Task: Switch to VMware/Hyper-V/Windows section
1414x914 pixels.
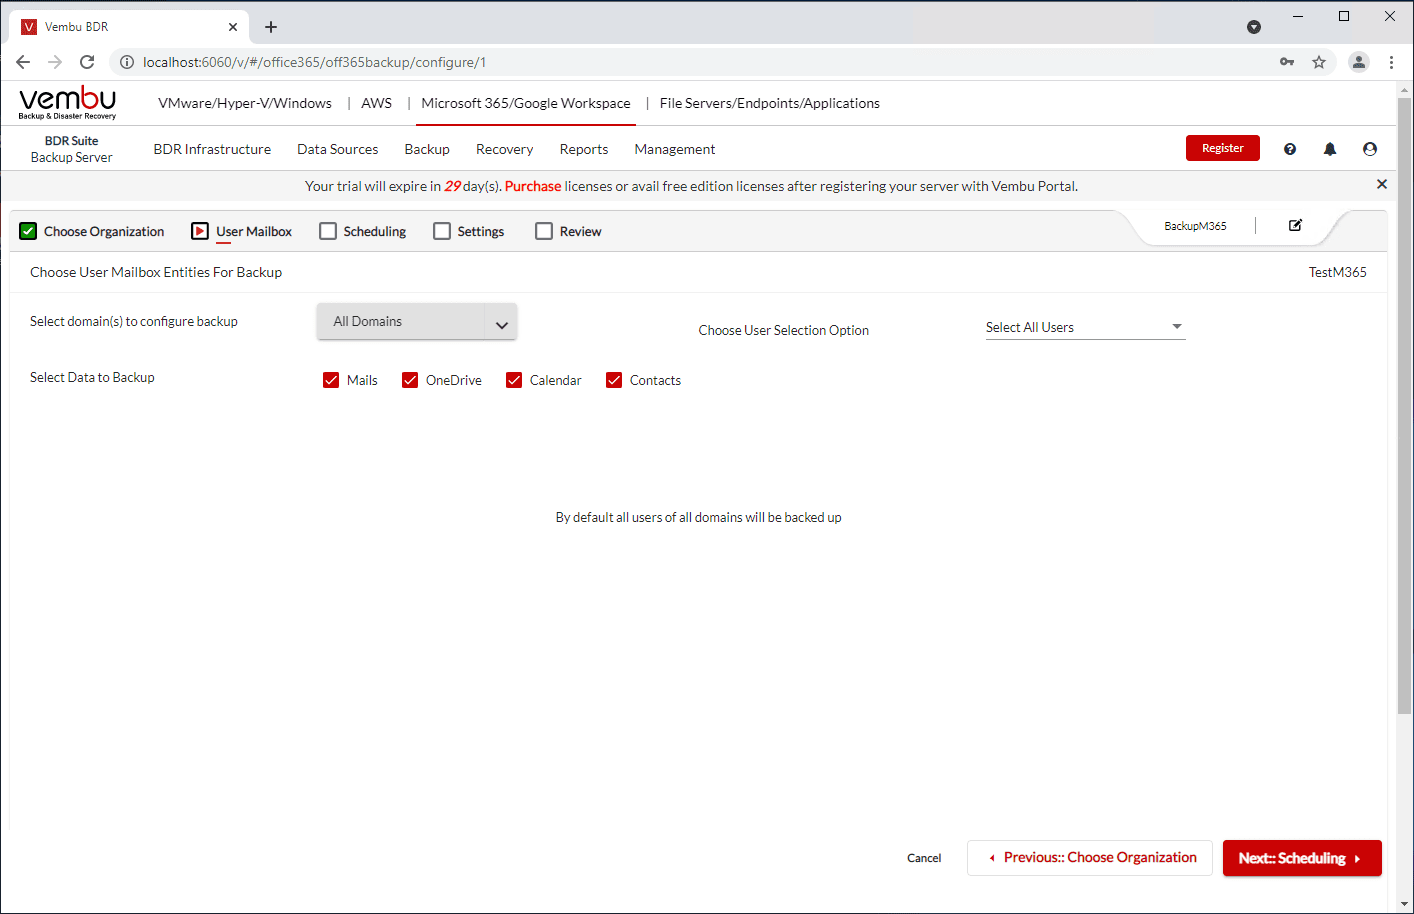Action: tap(245, 103)
